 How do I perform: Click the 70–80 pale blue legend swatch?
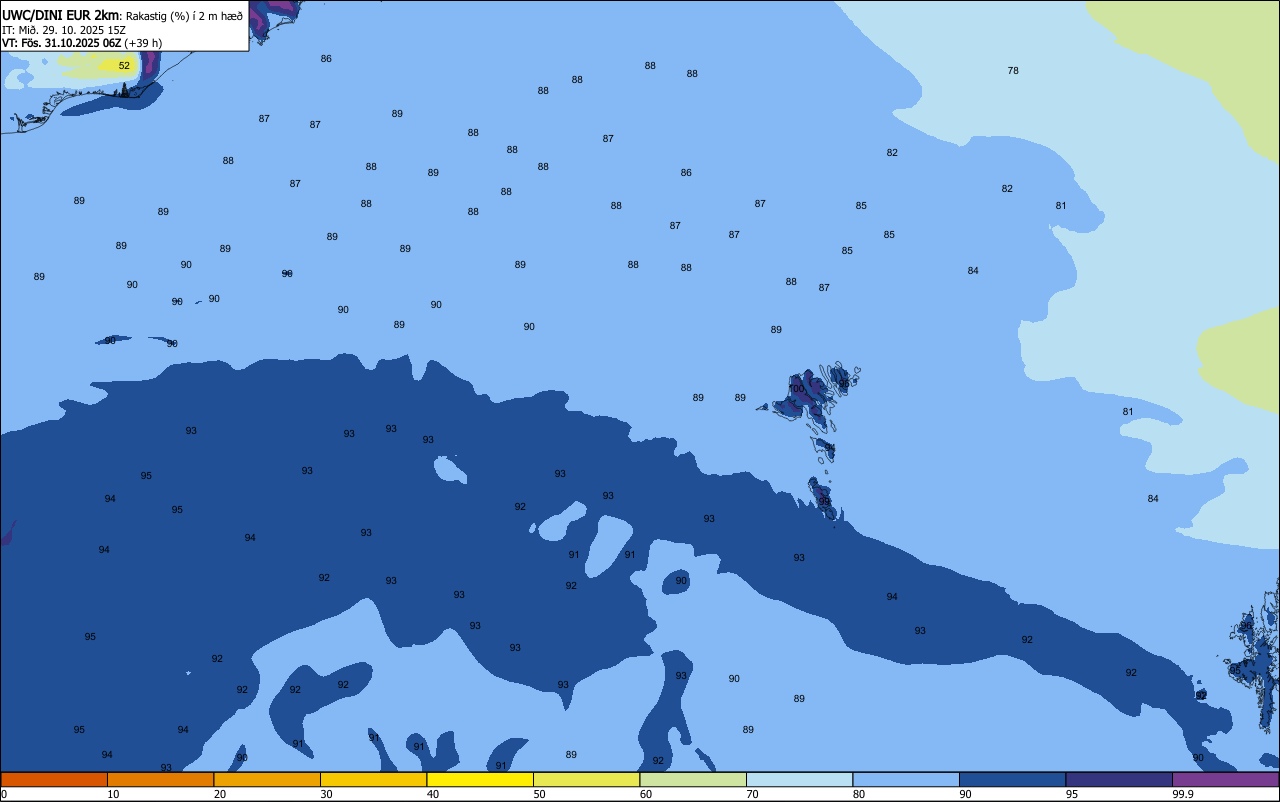pyautogui.click(x=799, y=779)
